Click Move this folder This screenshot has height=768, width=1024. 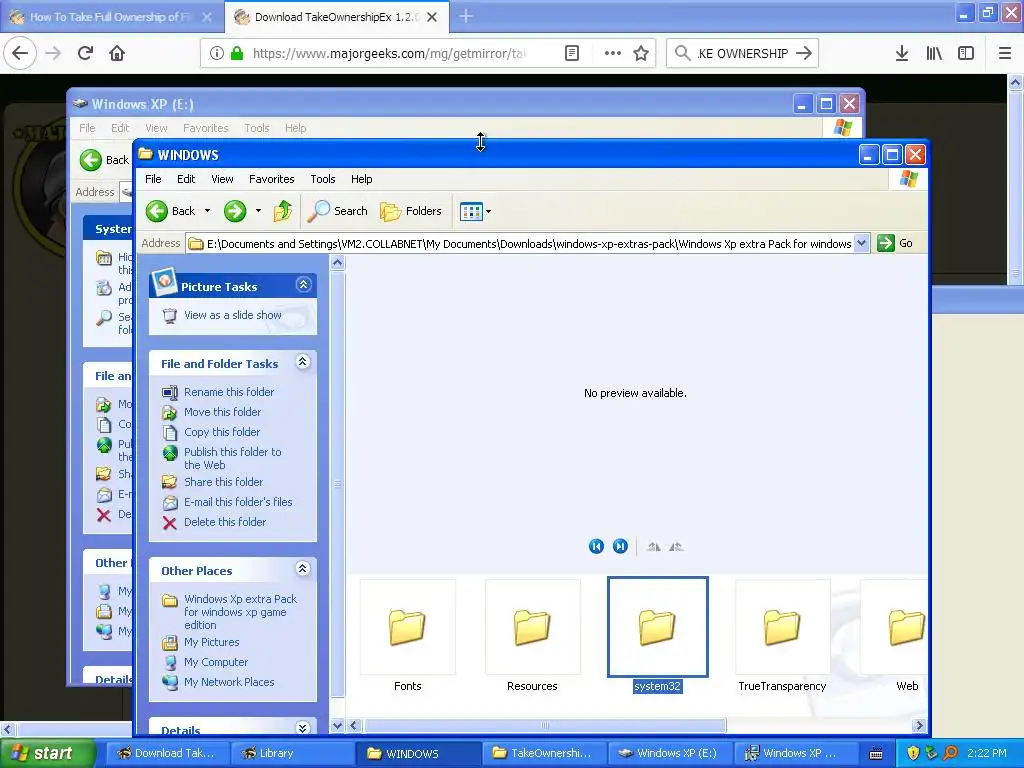pos(222,412)
